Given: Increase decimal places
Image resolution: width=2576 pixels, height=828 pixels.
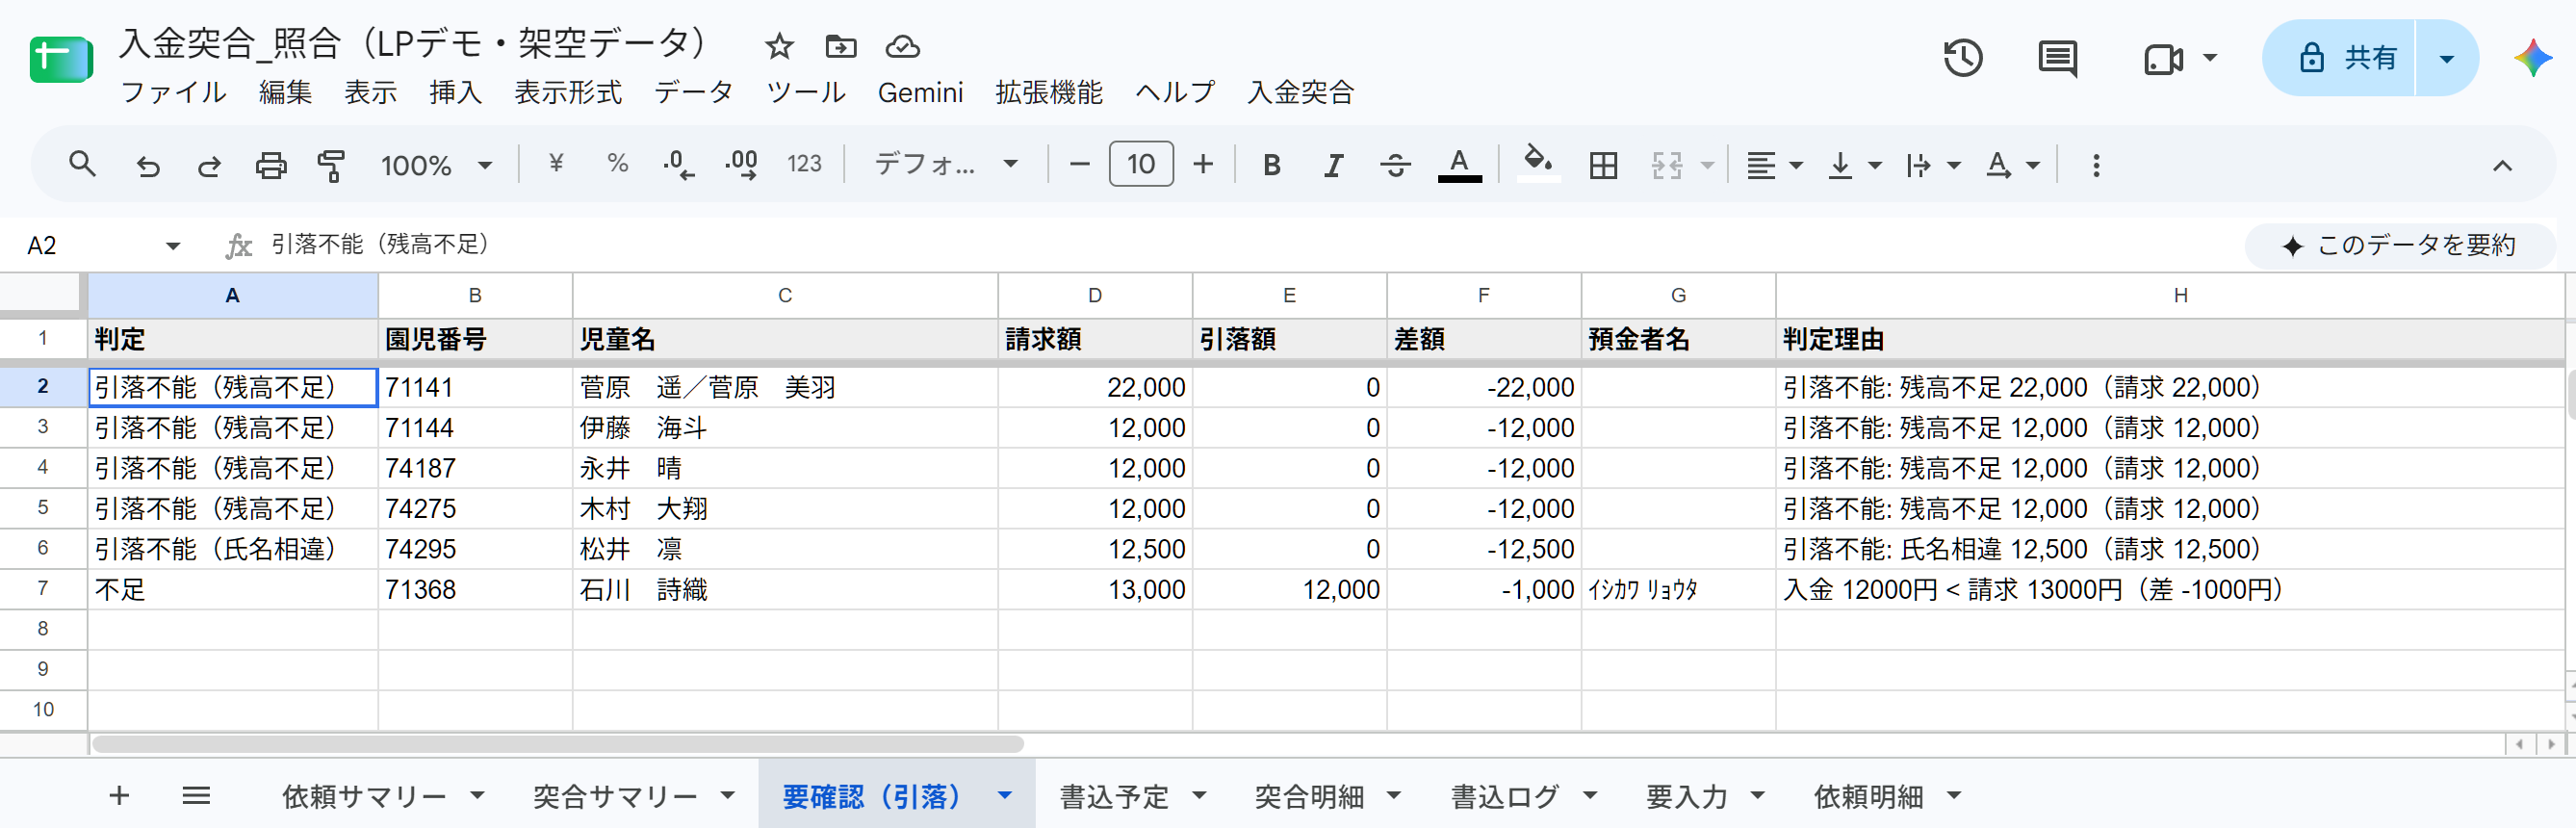Looking at the screenshot, I should (741, 164).
